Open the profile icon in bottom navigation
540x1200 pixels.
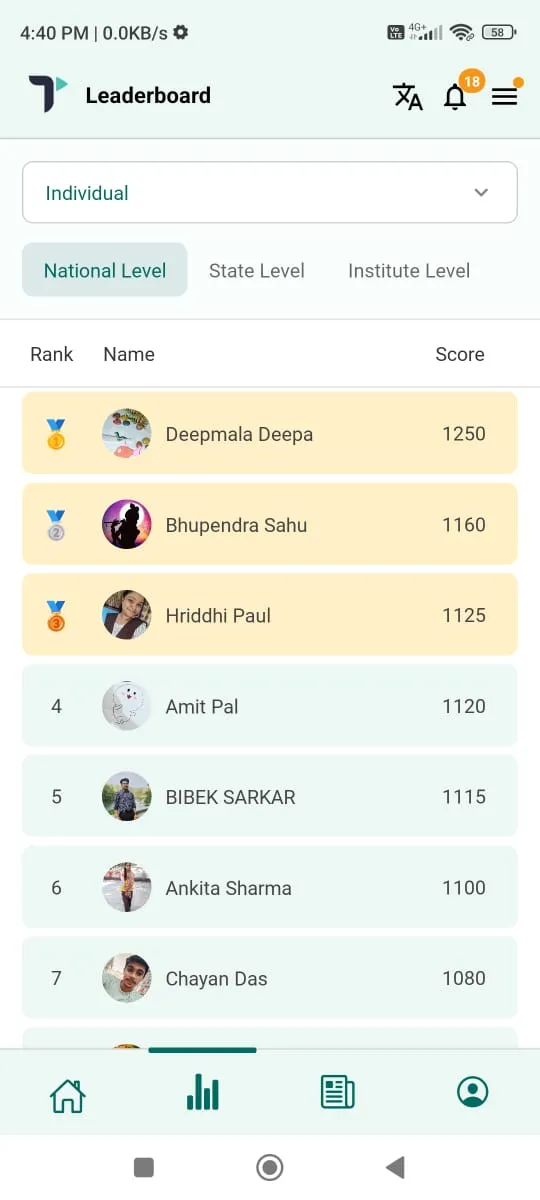tap(472, 1092)
